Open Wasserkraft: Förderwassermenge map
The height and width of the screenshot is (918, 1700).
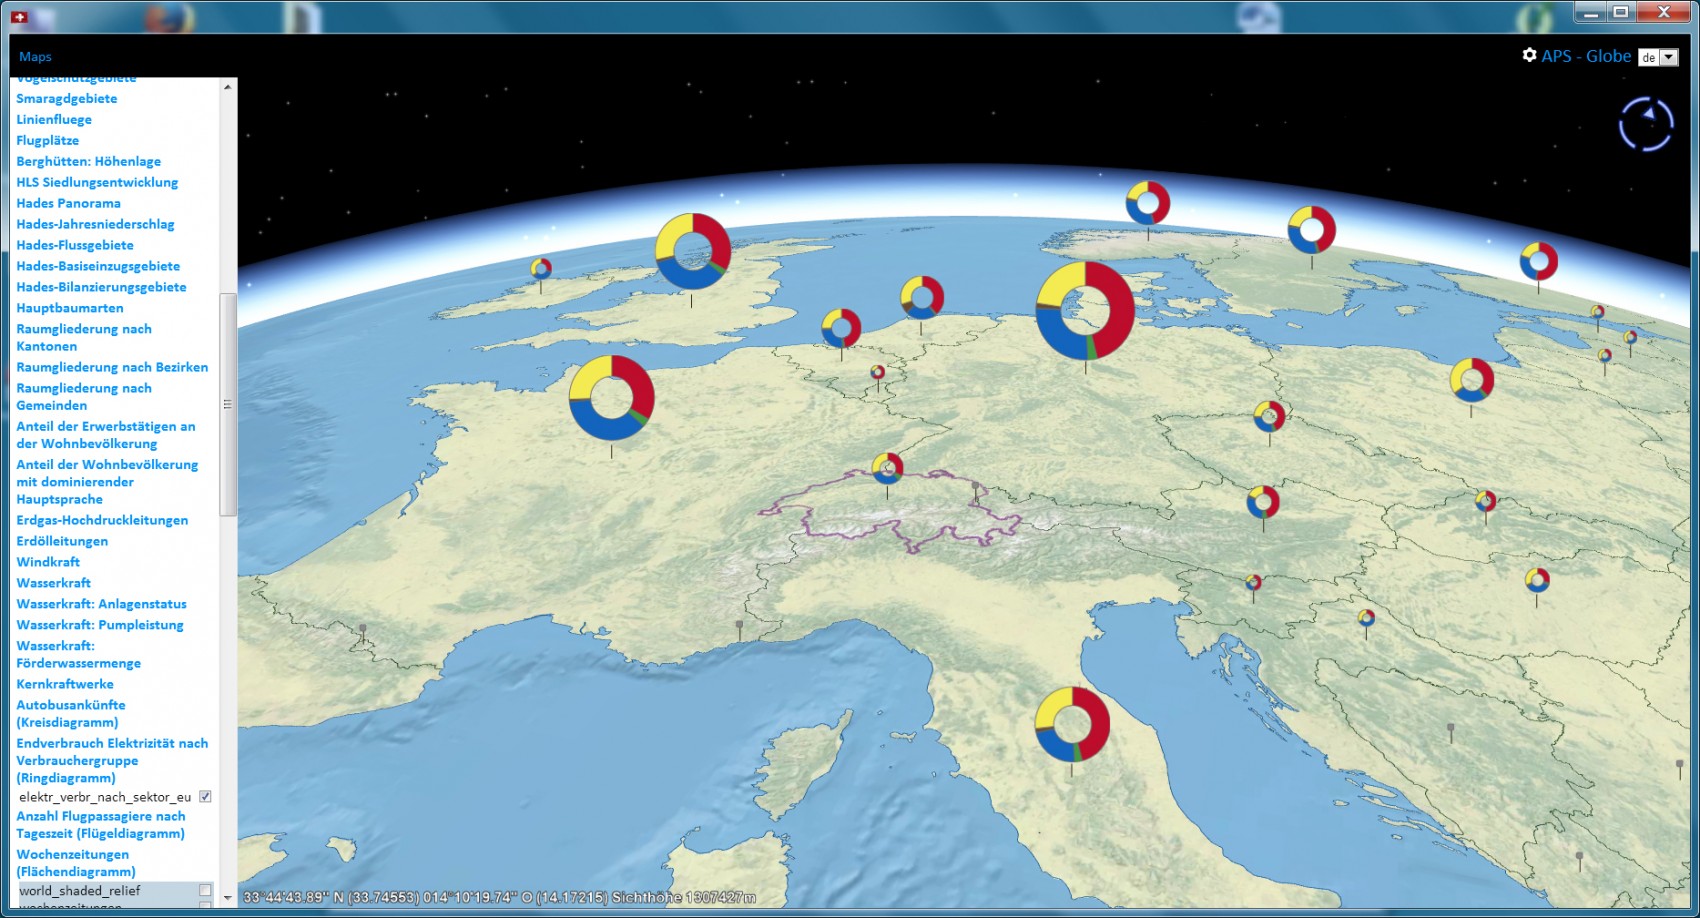(78, 654)
